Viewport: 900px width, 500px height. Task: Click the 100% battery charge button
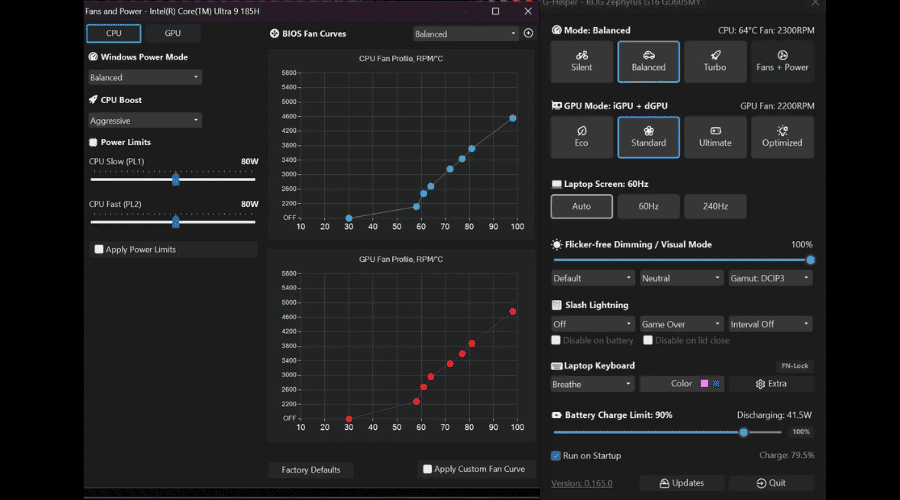801,432
